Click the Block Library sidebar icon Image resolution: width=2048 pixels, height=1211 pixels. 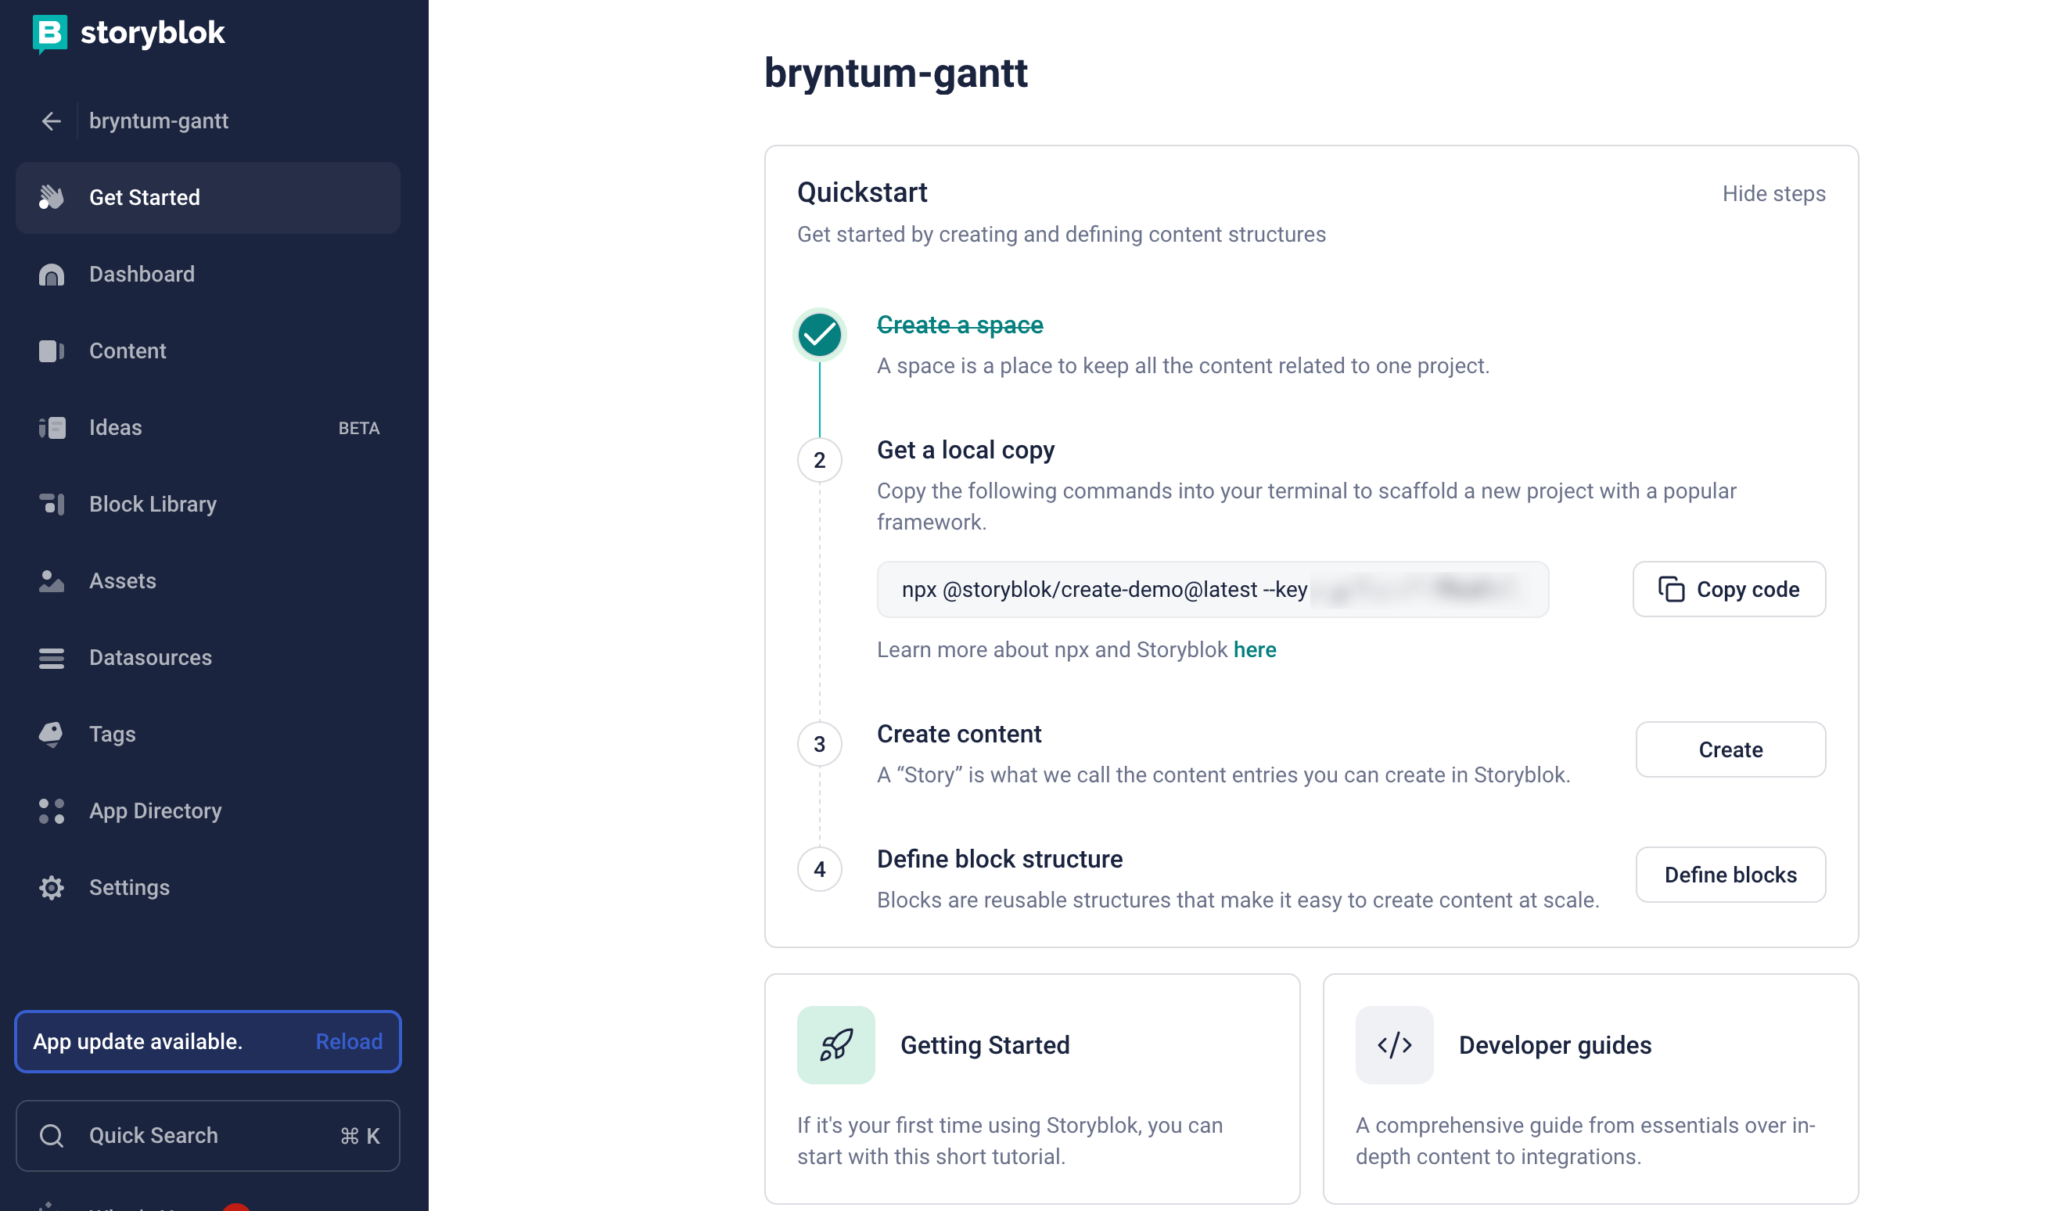(51, 504)
